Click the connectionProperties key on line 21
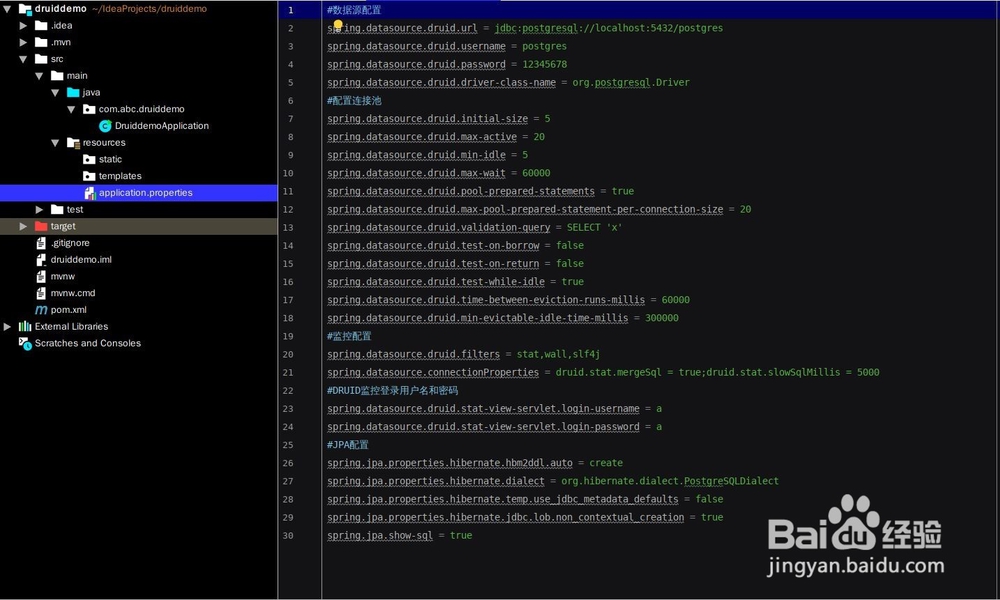This screenshot has height=600, width=1000. 433,372
